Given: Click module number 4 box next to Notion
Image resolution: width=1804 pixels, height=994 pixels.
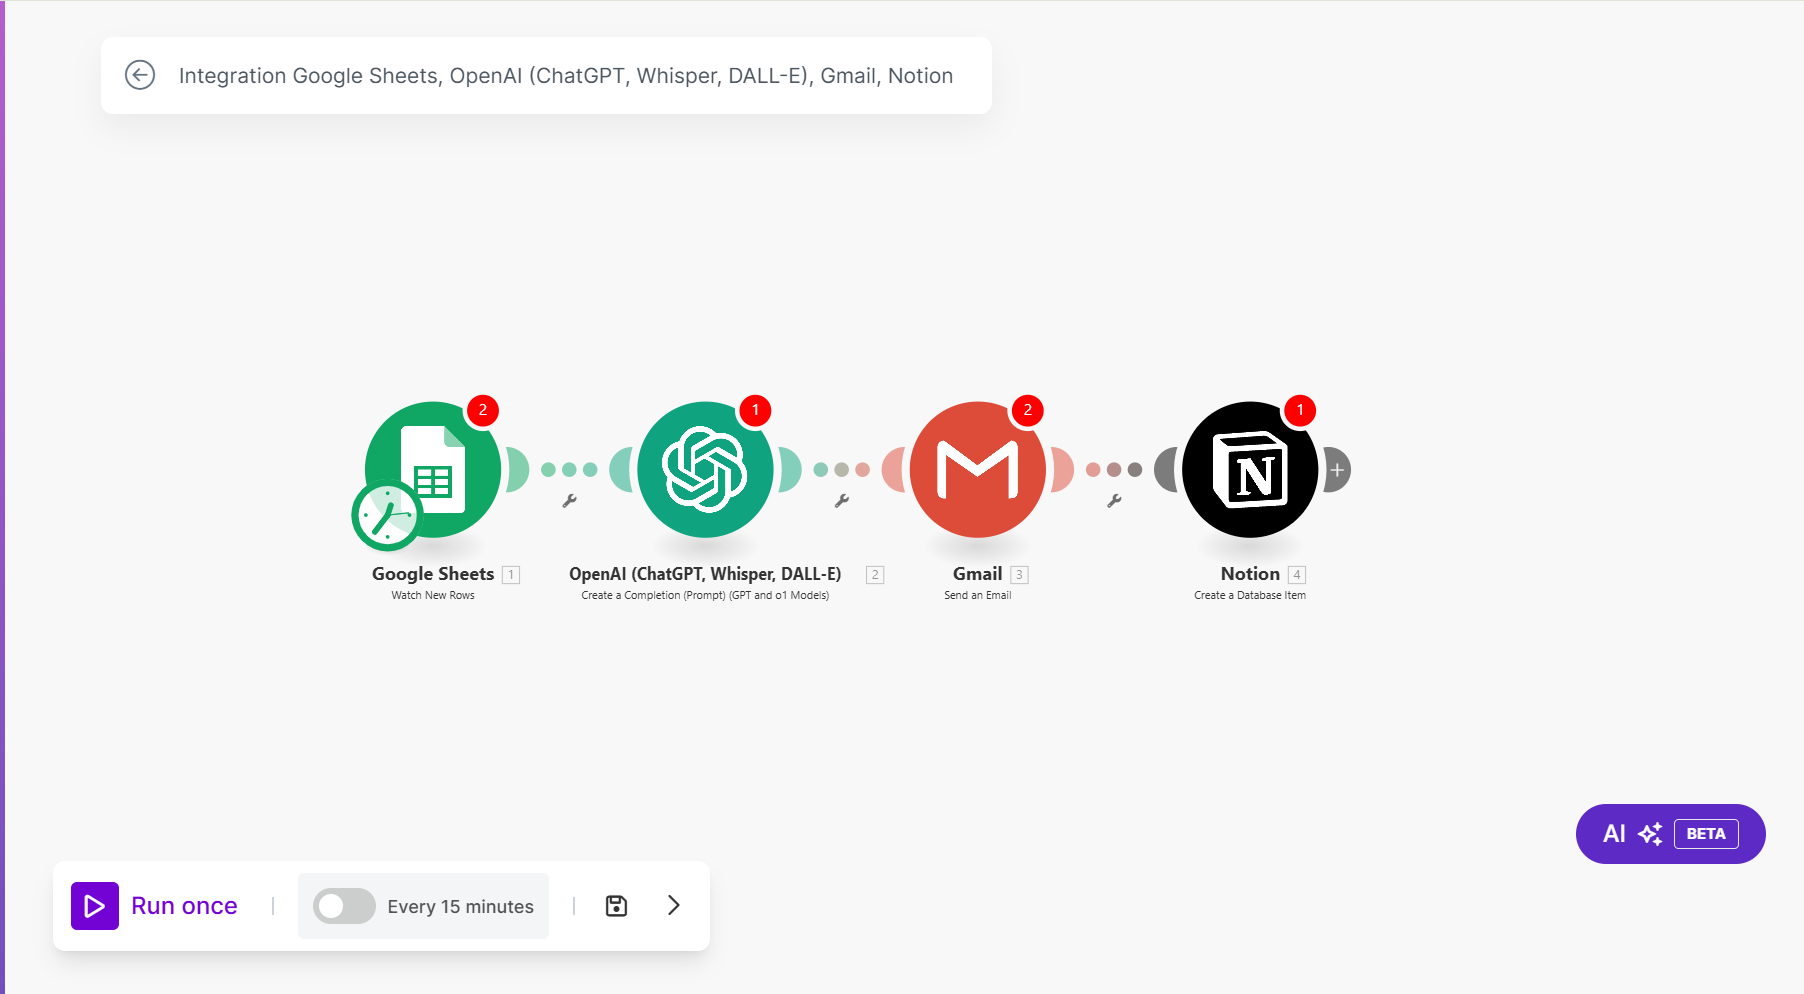Looking at the screenshot, I should [x=1297, y=575].
